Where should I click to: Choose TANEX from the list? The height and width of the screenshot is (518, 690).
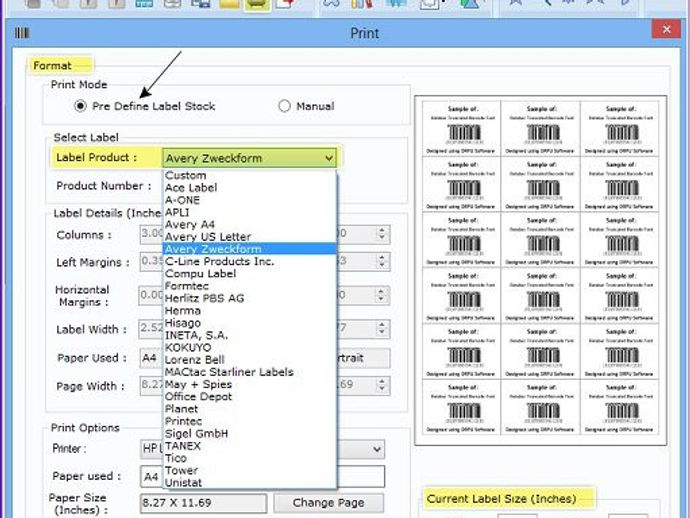250,446
